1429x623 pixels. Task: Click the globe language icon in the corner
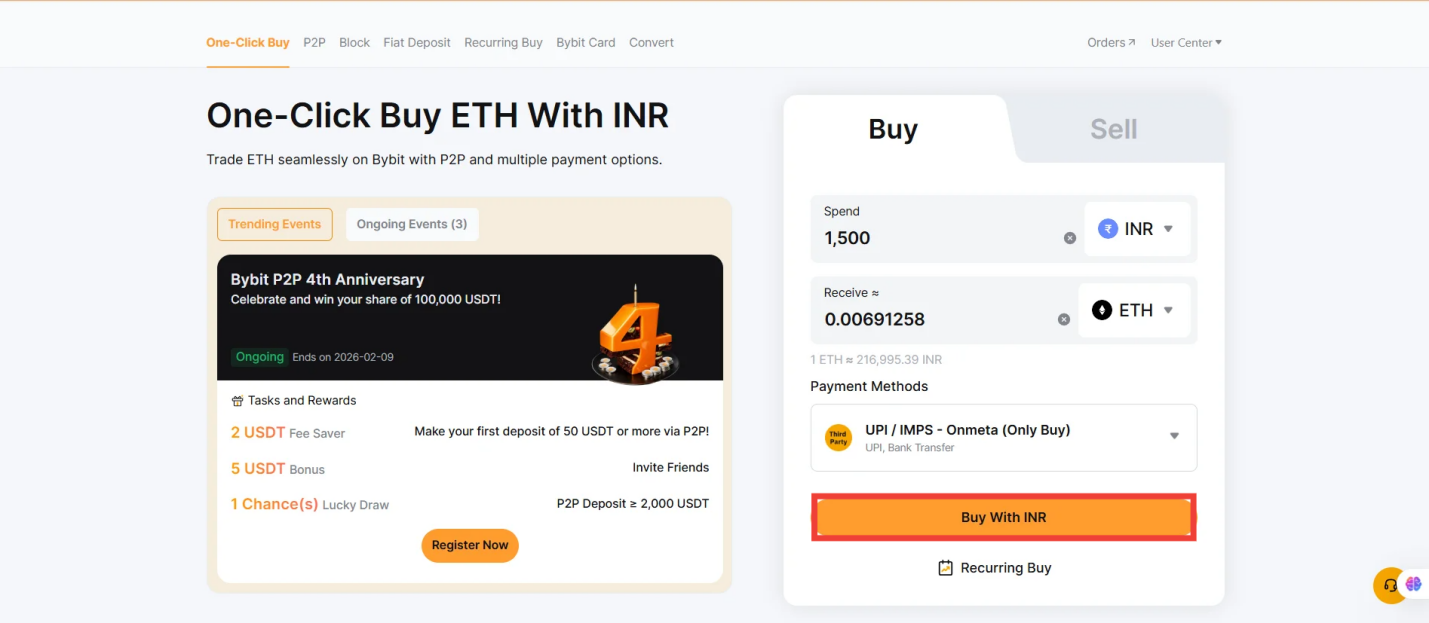pyautogui.click(x=1413, y=583)
